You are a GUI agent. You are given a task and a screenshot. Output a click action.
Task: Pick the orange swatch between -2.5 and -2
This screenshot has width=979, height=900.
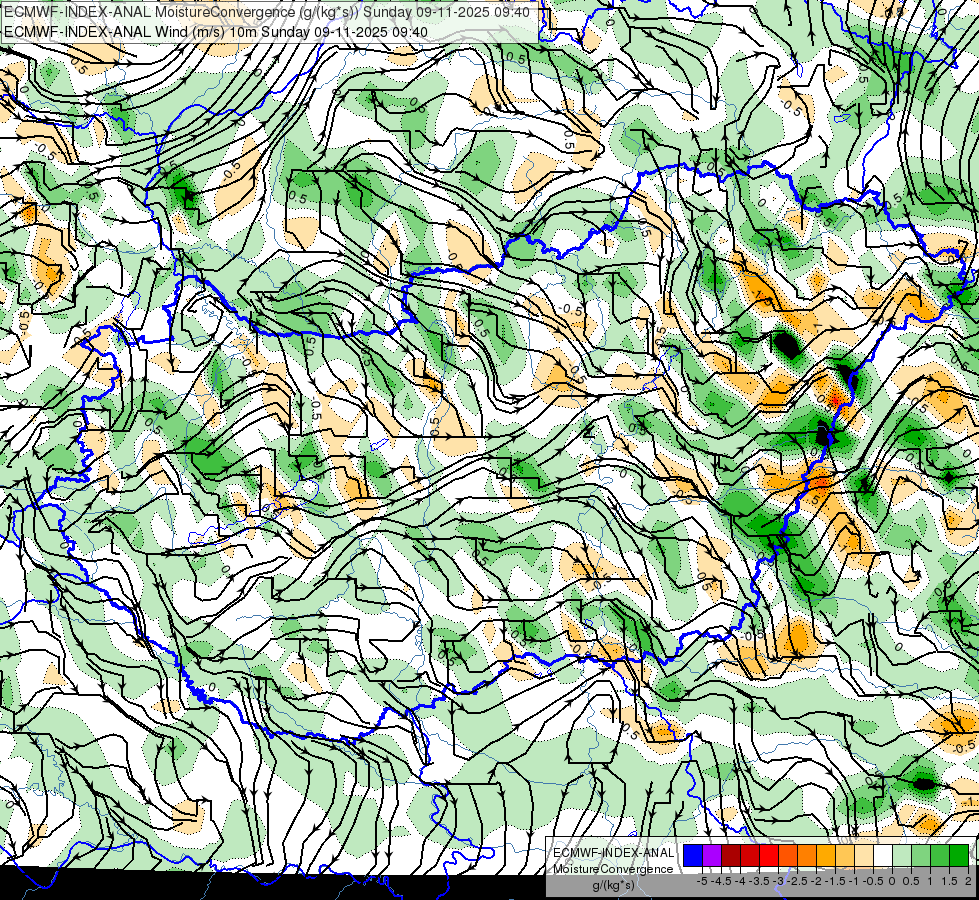pos(807,855)
